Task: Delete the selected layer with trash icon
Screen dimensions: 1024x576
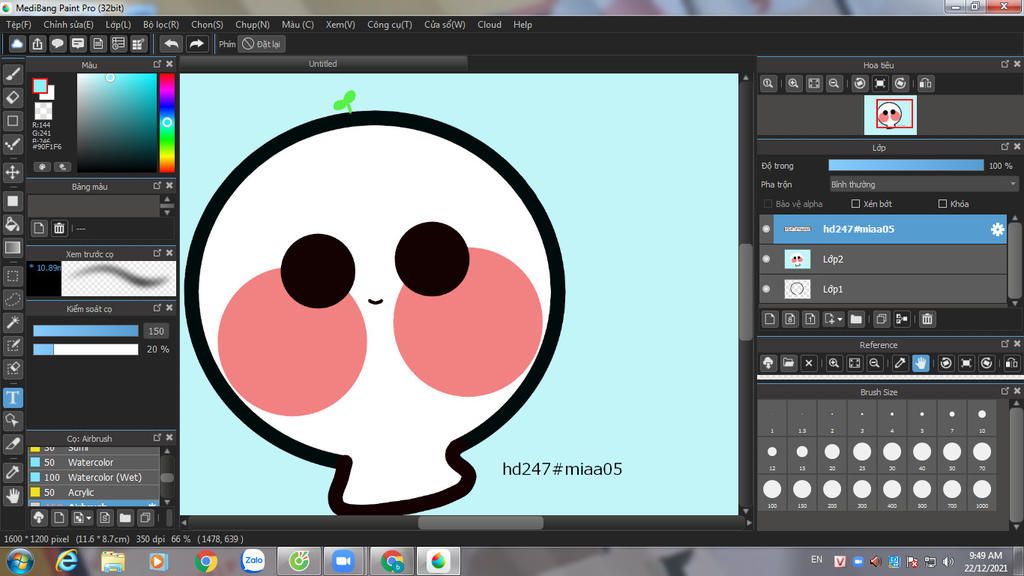Action: click(x=927, y=319)
